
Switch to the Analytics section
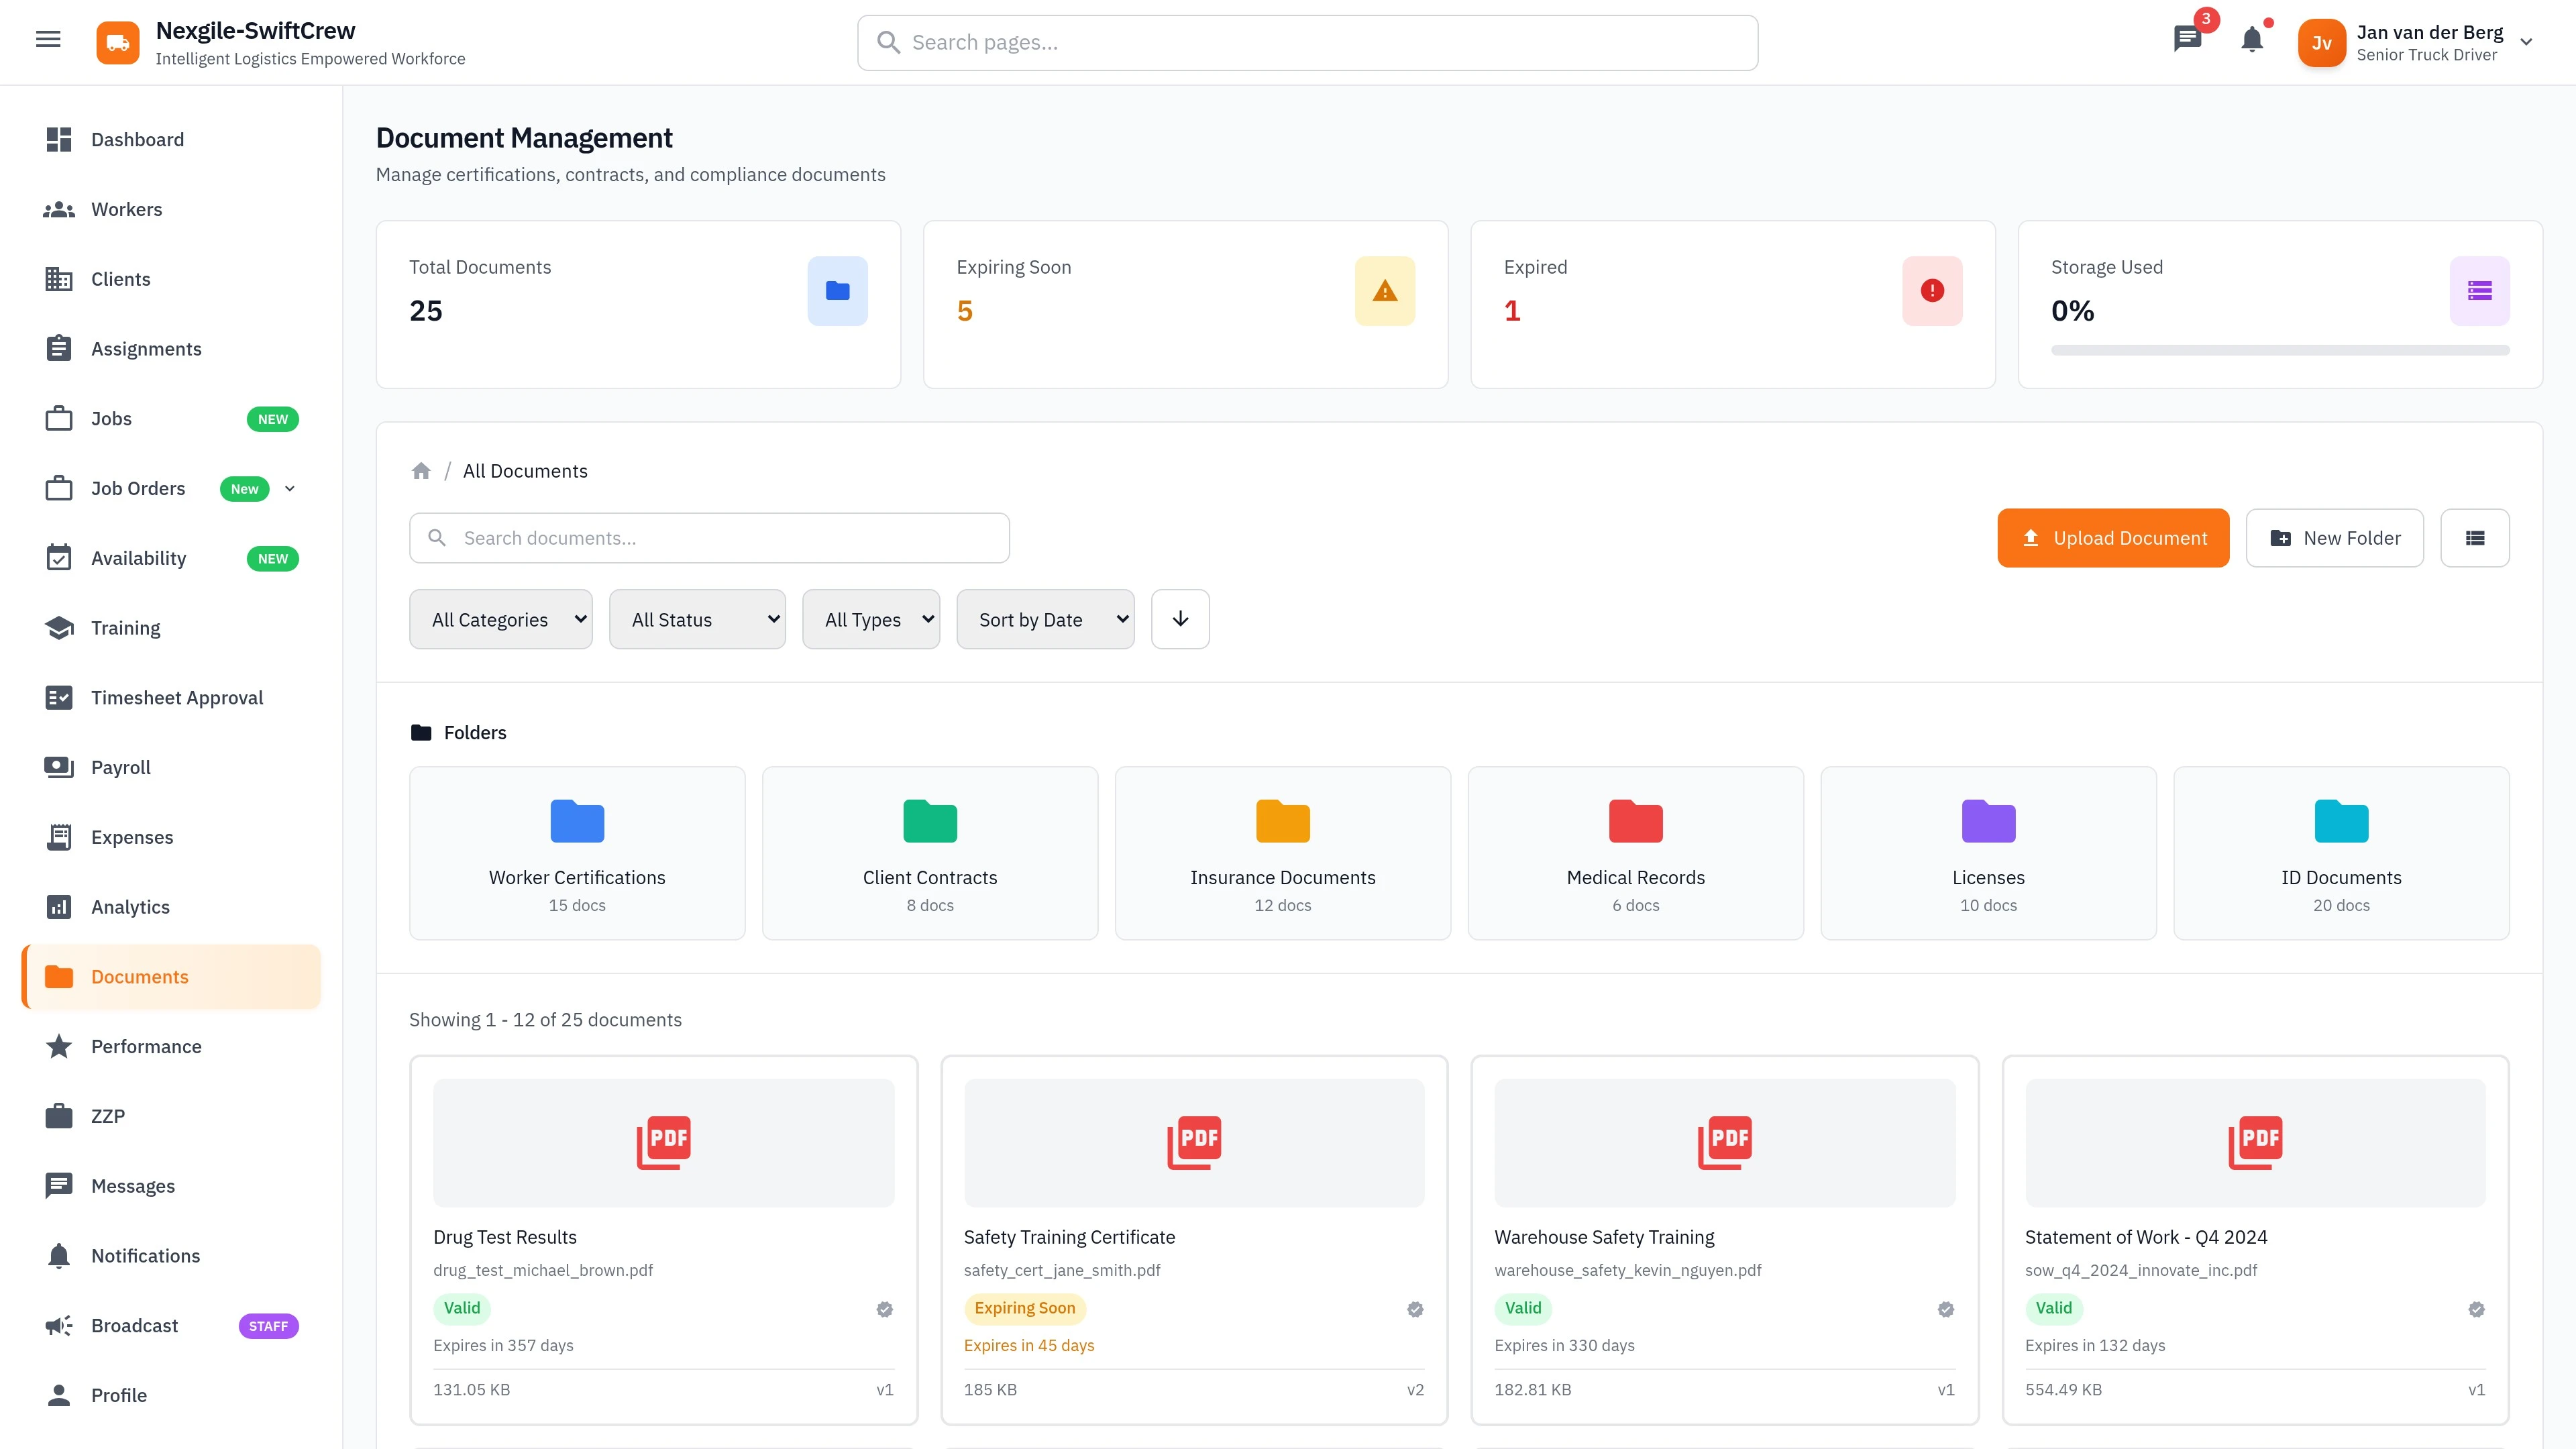[131, 906]
